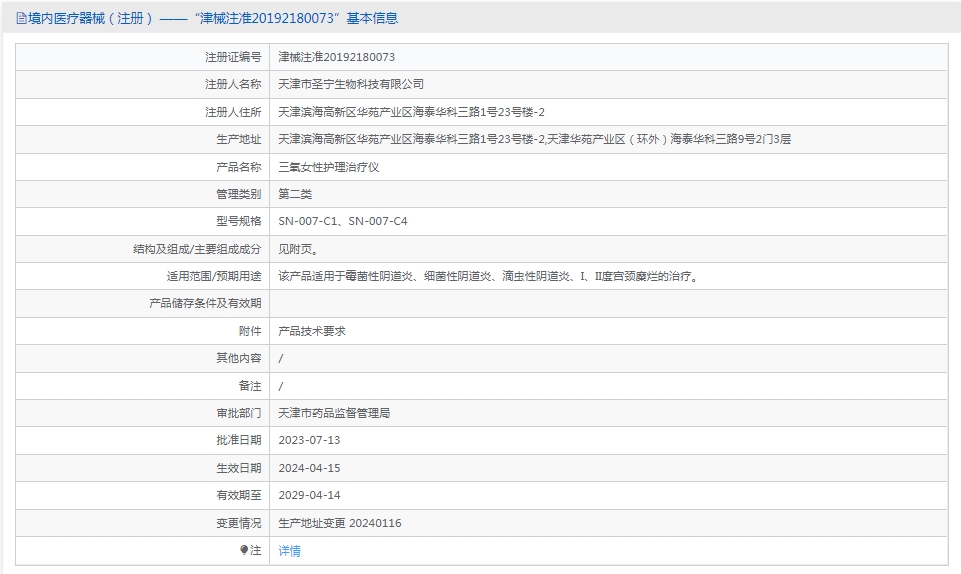Click the slash value in 其他内容 row
This screenshot has width=961, height=574.
coord(281,358)
